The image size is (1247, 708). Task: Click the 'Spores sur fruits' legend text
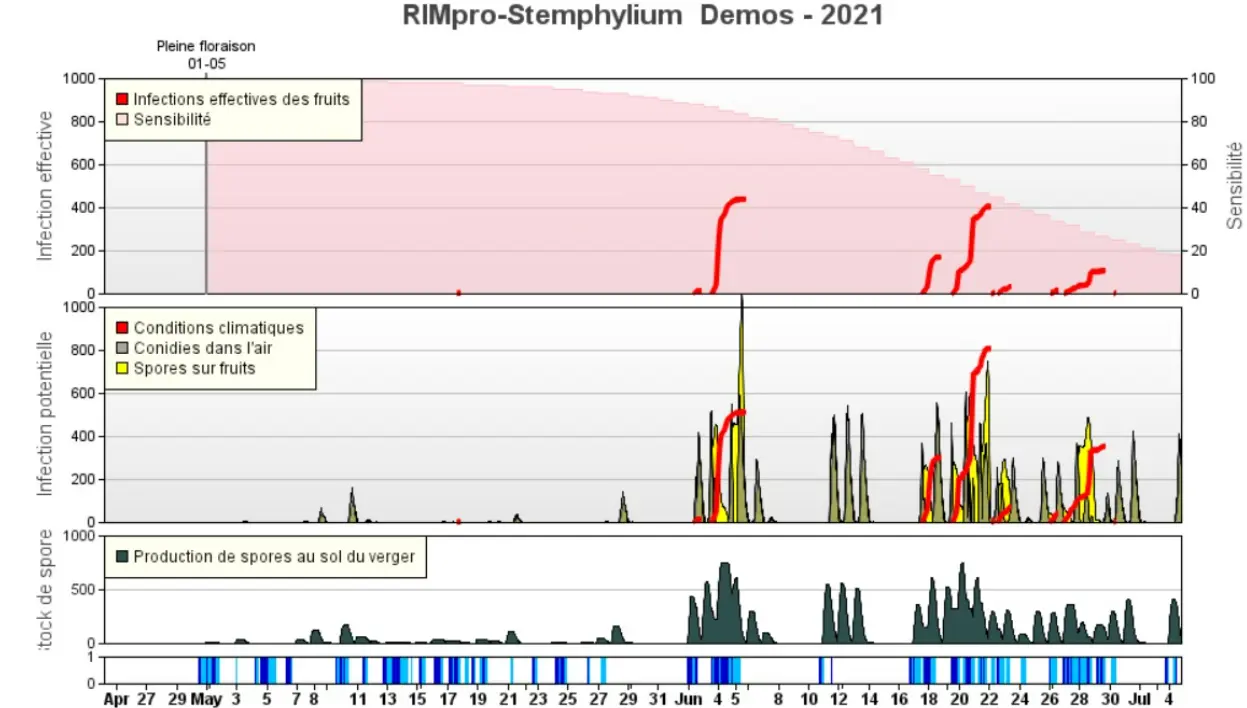click(x=195, y=368)
